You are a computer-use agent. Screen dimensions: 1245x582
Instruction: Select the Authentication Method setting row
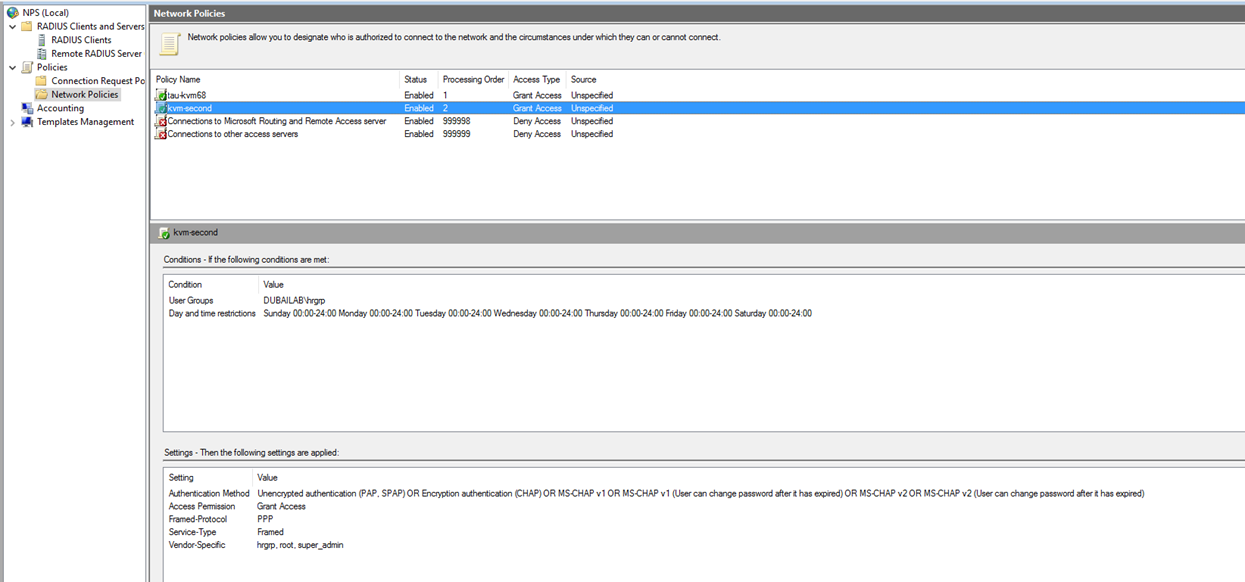point(209,493)
